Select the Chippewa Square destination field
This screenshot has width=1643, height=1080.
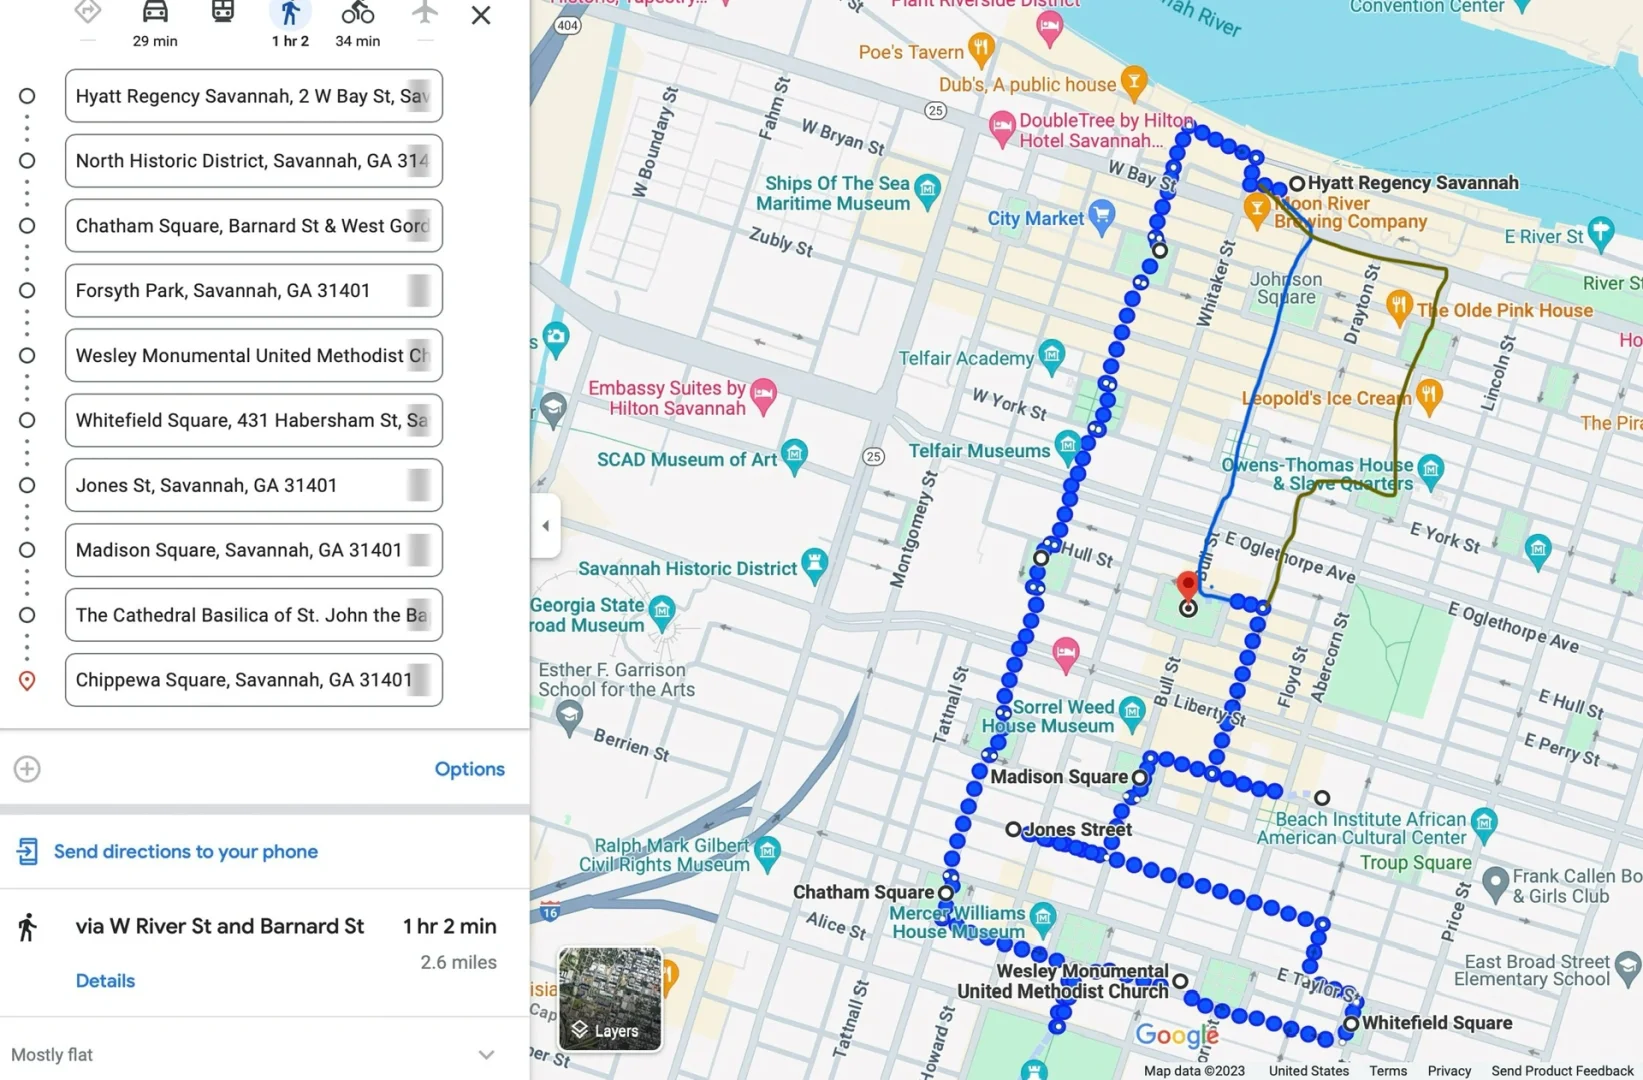[x=253, y=680]
